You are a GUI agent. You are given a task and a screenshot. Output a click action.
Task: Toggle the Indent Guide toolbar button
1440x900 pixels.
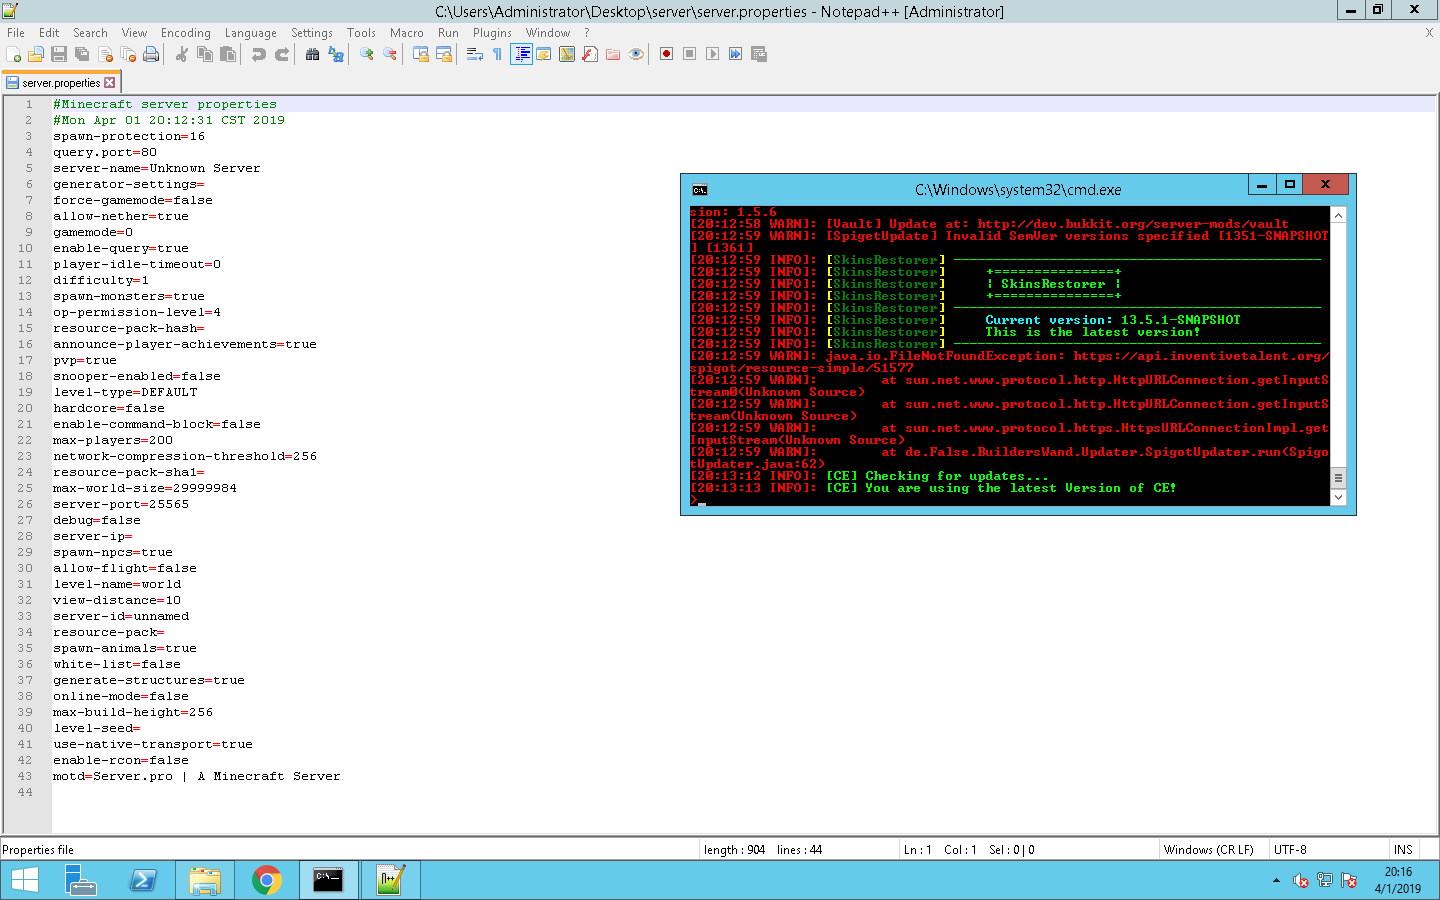click(521, 54)
